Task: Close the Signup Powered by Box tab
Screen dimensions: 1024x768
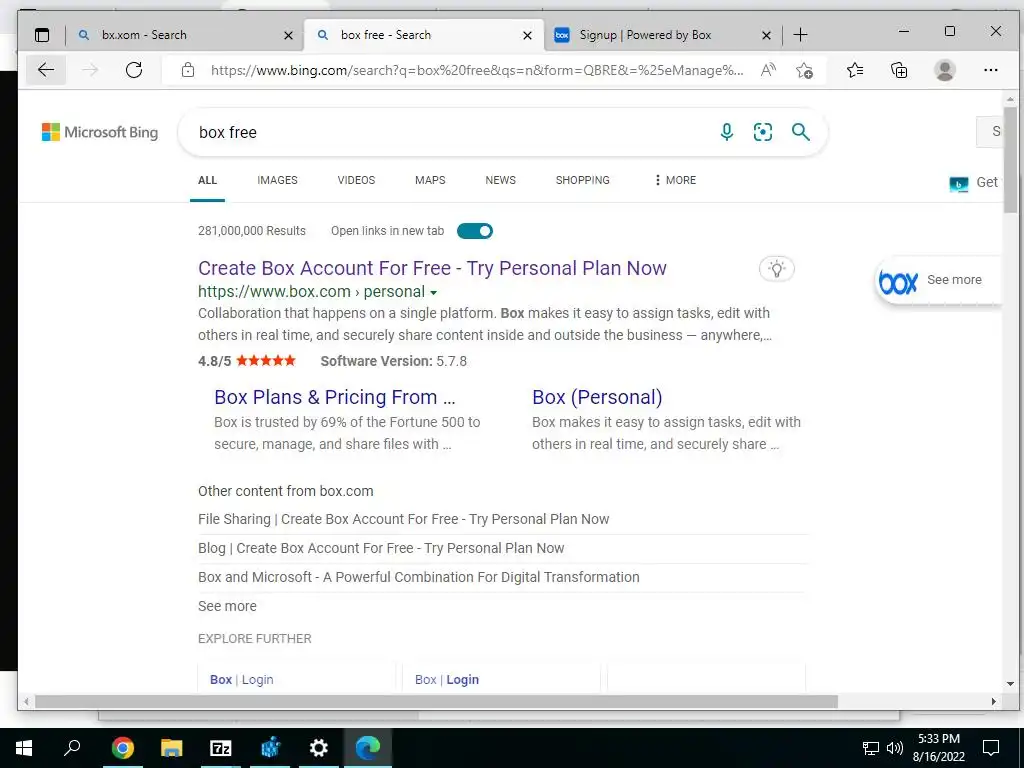Action: pyautogui.click(x=767, y=35)
